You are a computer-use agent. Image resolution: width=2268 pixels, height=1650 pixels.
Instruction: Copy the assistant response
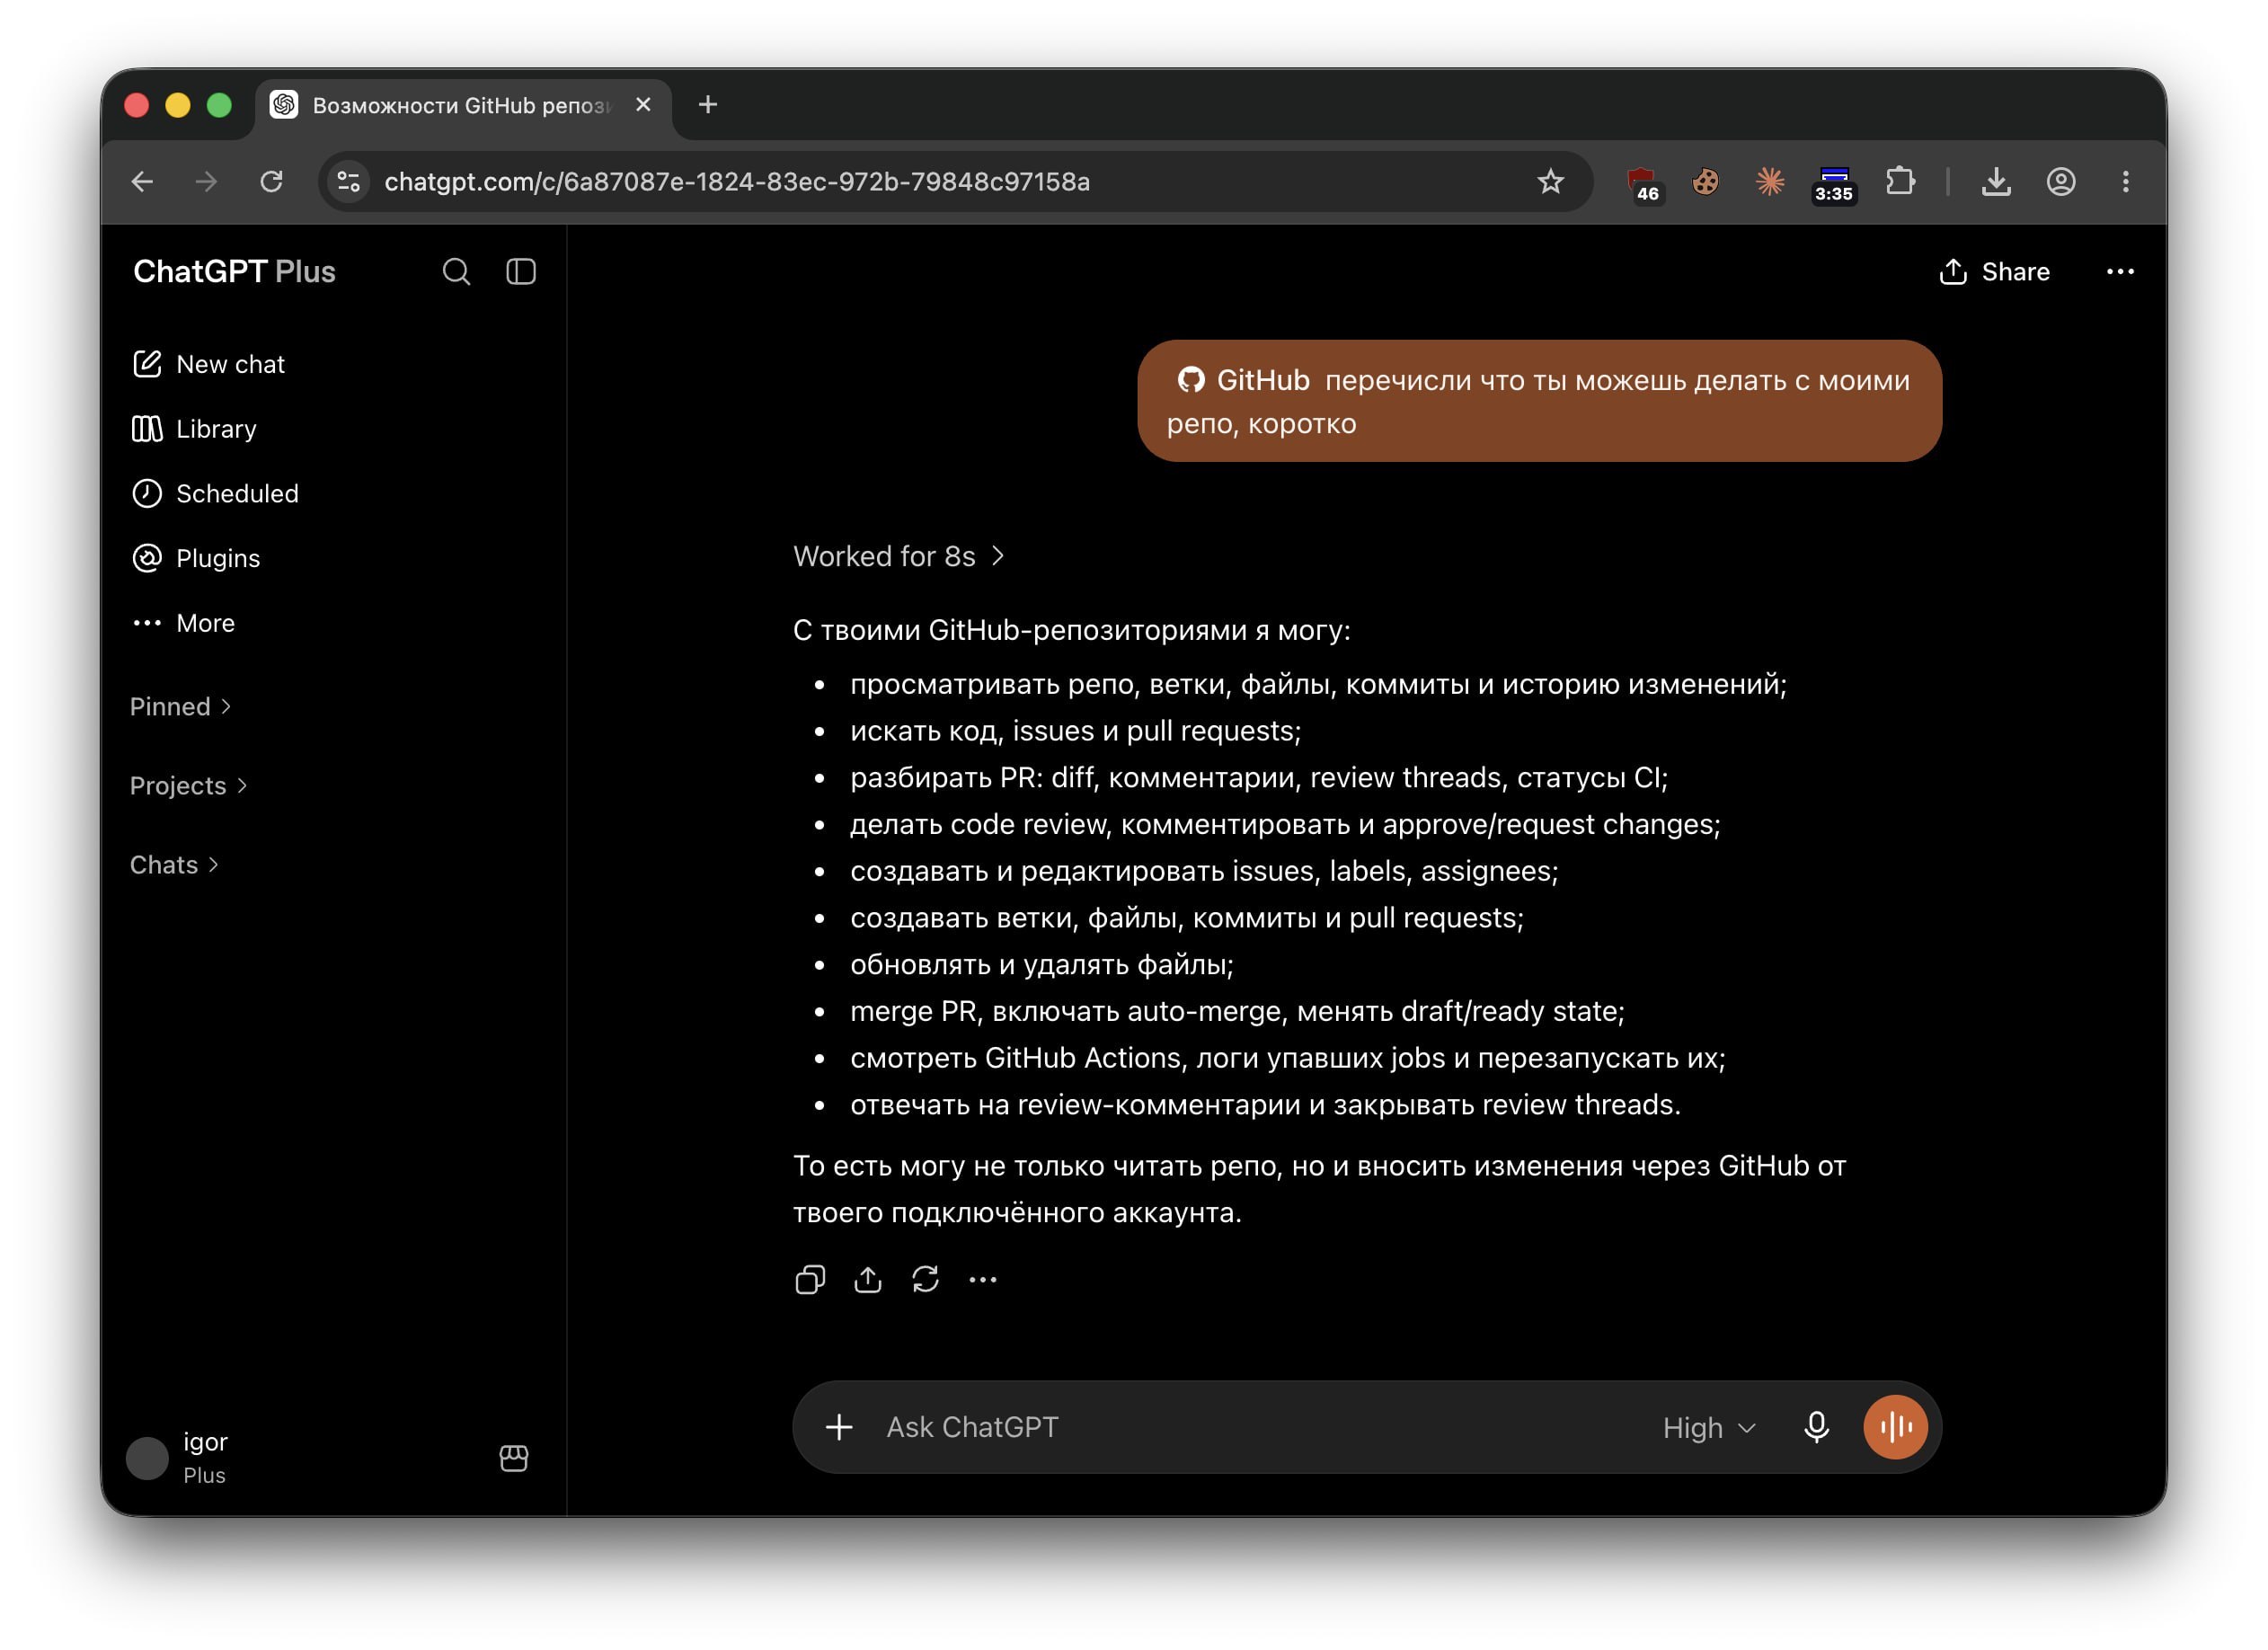pos(810,1280)
